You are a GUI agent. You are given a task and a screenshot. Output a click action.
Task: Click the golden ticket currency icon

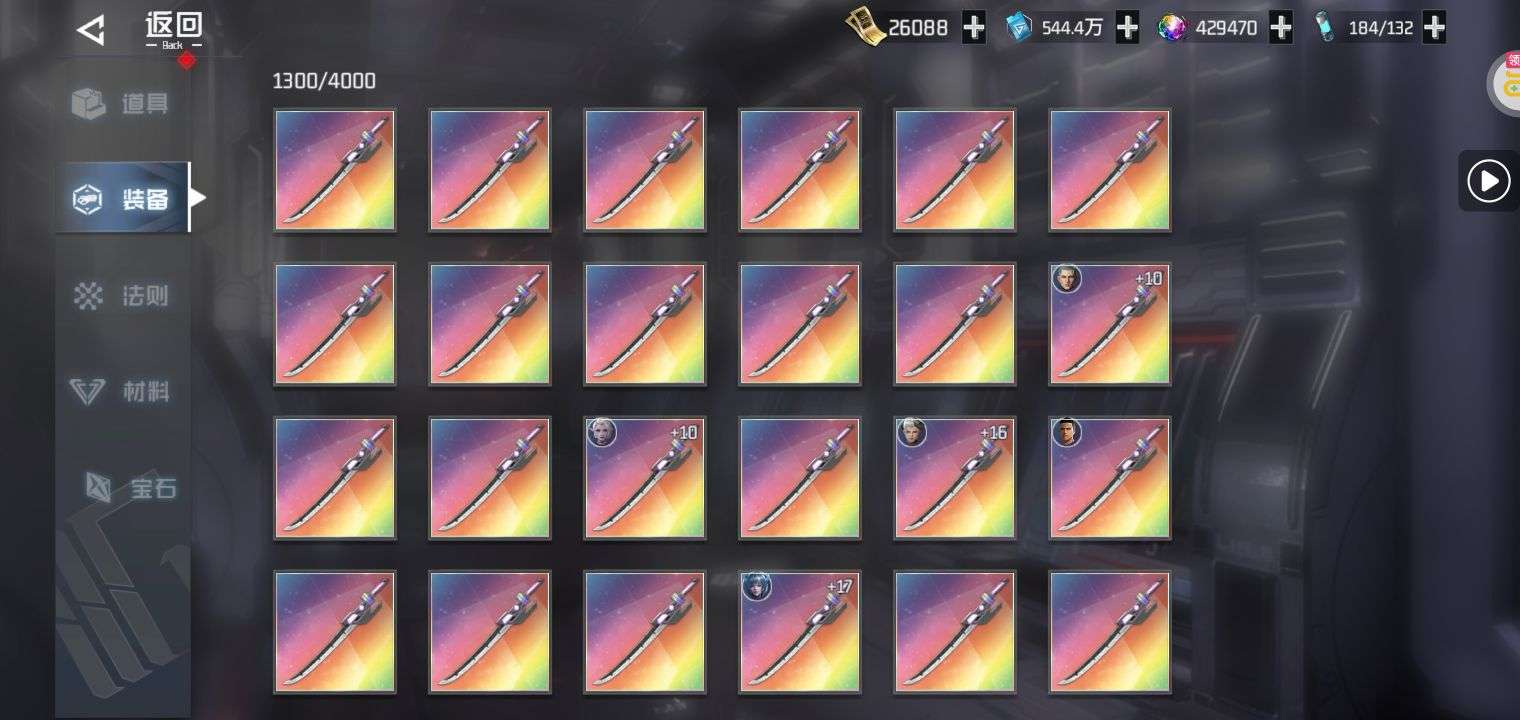[864, 28]
